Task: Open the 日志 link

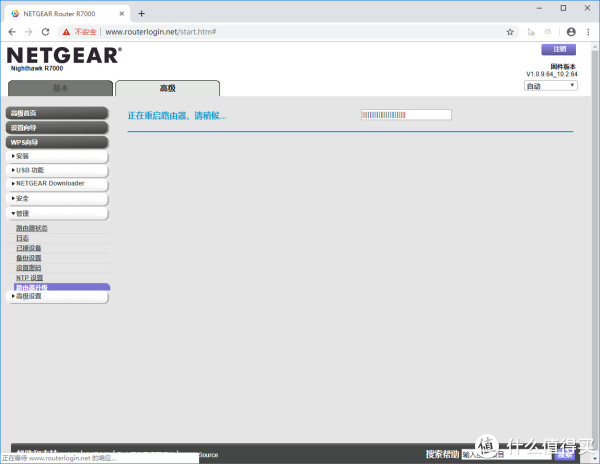Action: [23, 238]
